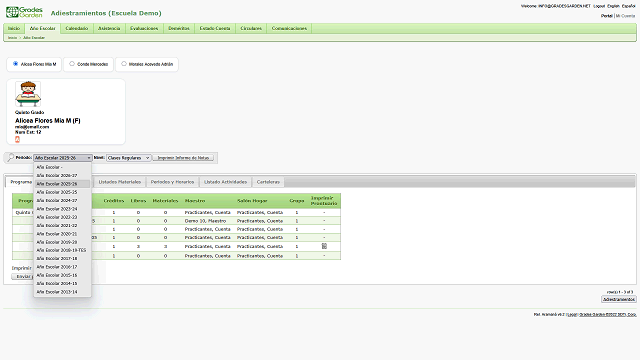The height and width of the screenshot is (360, 640).
Task: Click the Libros column header
Action: coord(138,201)
